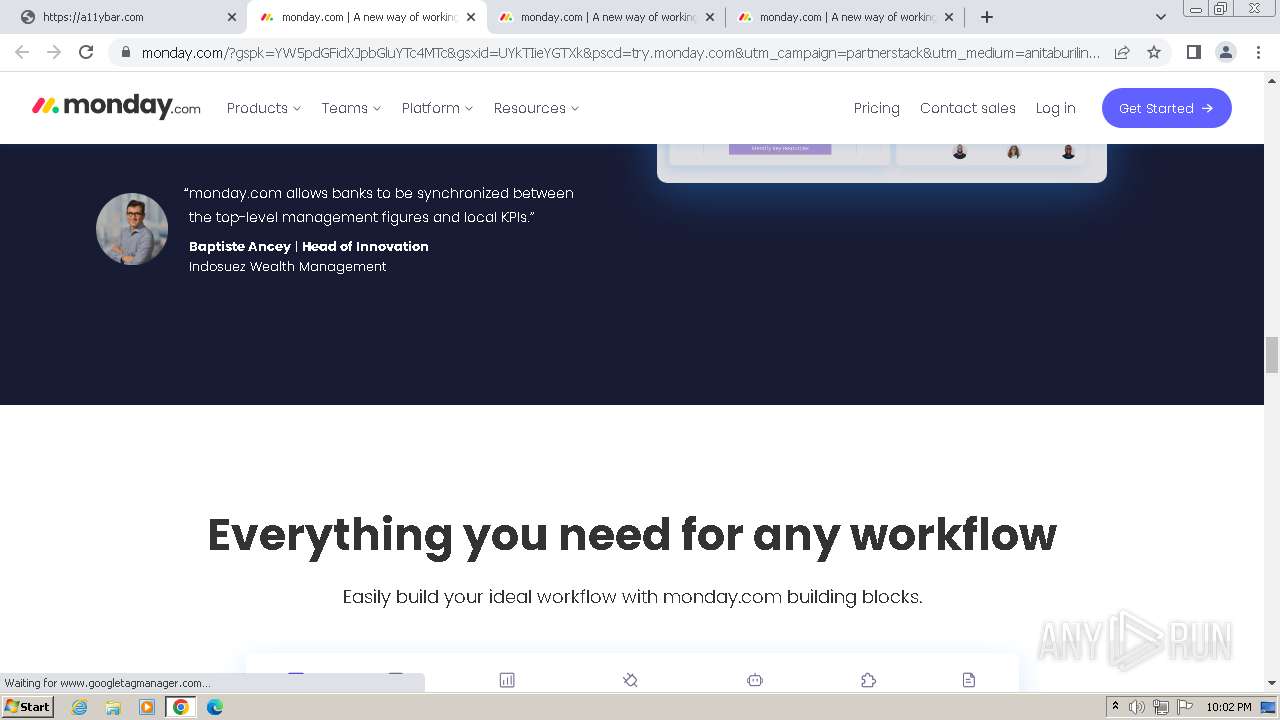Open Windows Media Player from the taskbar
Screen dimensions: 1280x720
point(147,706)
